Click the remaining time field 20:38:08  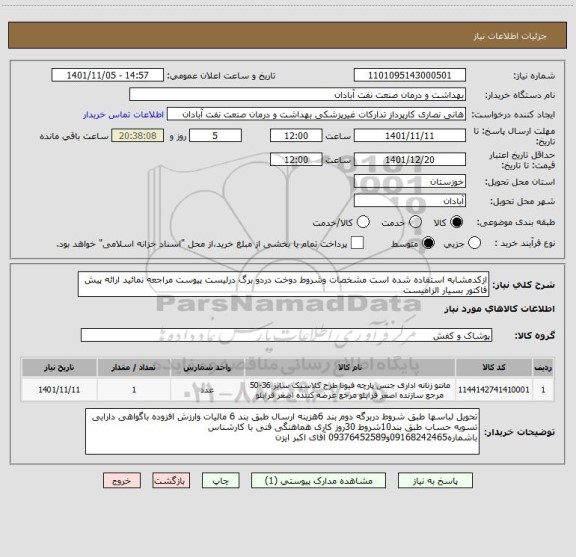point(138,136)
